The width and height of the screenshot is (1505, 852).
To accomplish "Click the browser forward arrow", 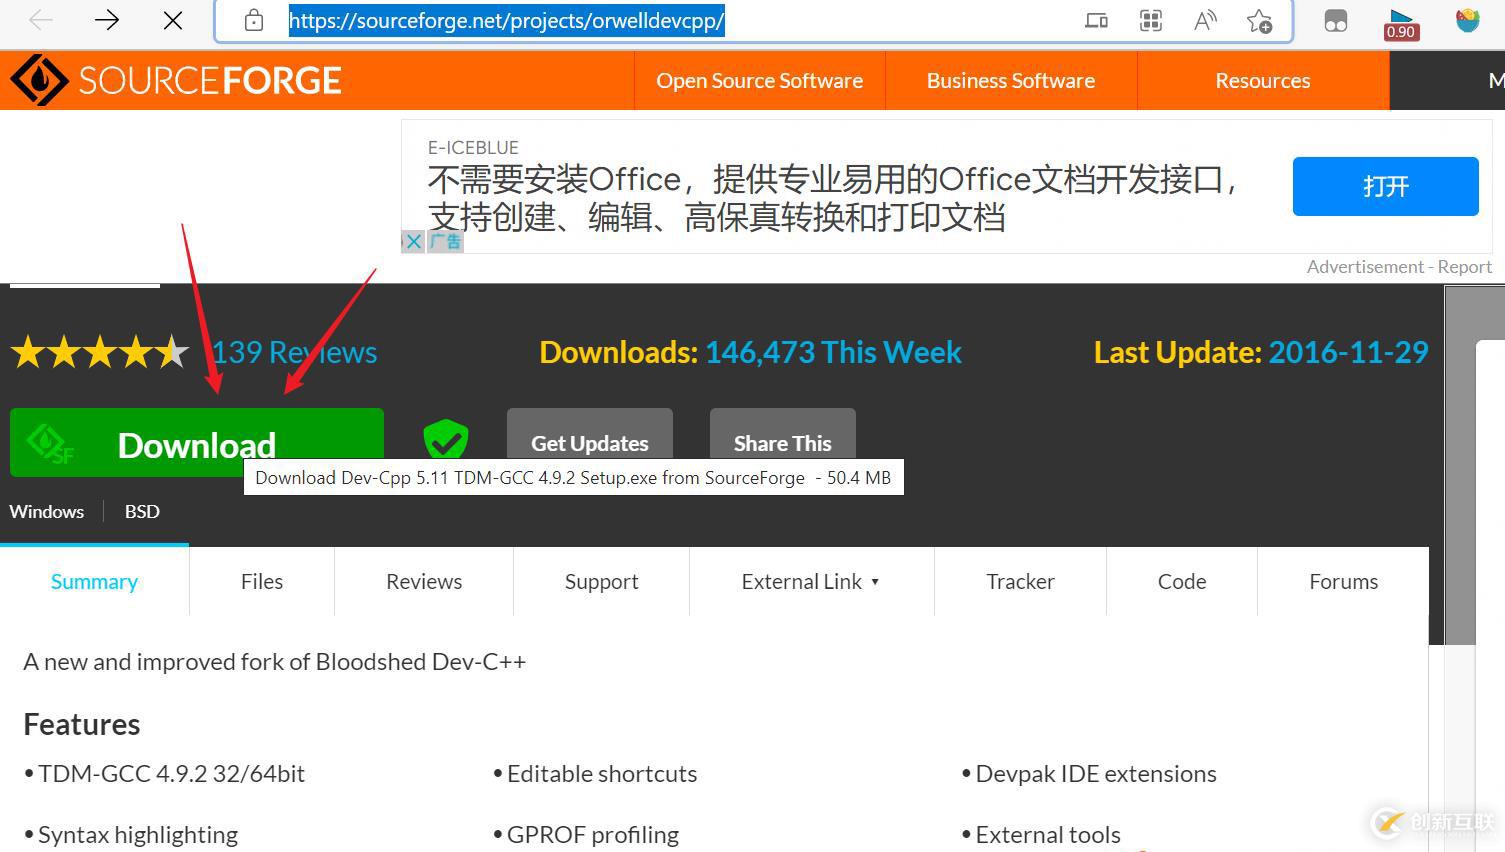I will coord(107,20).
